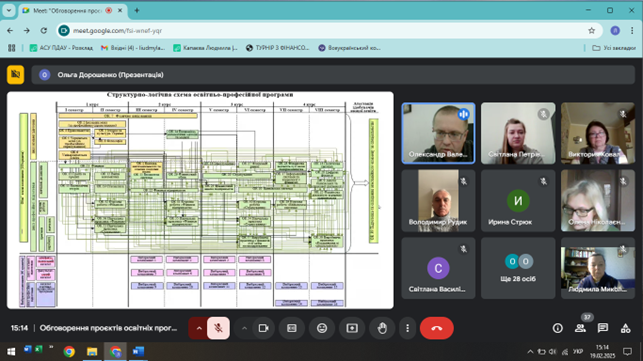Screen dimensions: 643x361
Task: Expand video settings arrow beside camera
Action: click(x=244, y=328)
